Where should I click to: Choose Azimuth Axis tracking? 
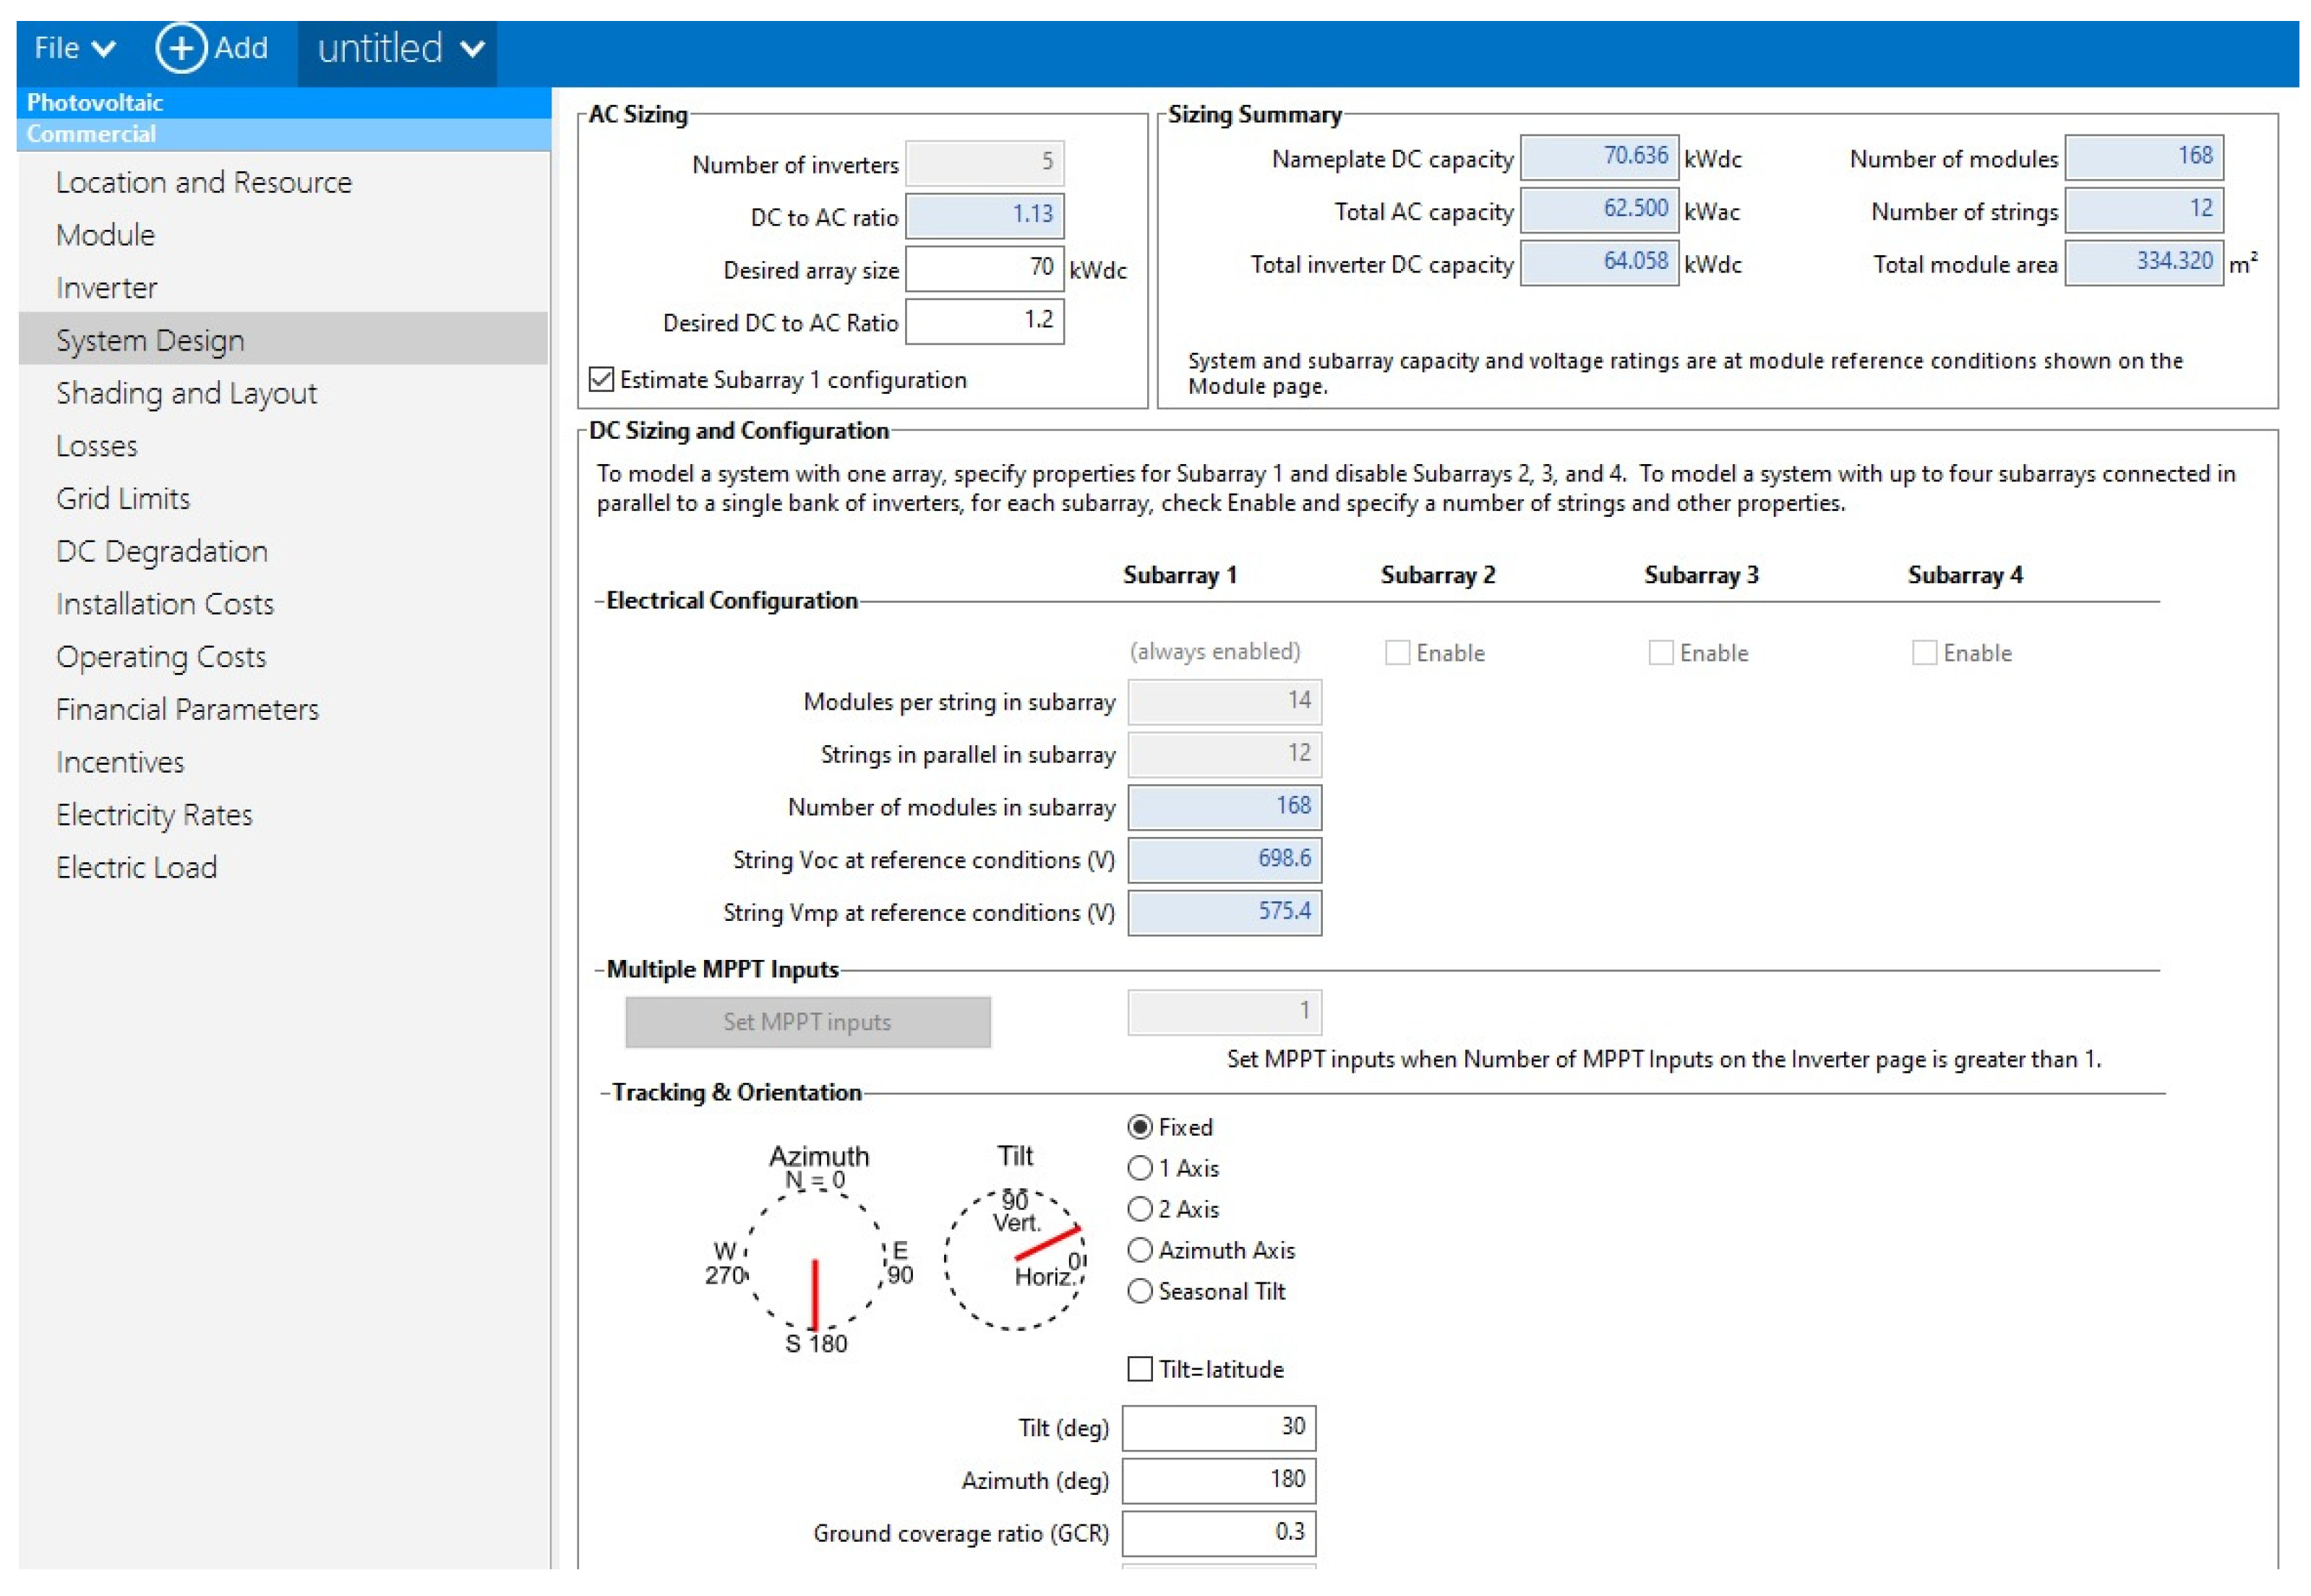pos(1139,1251)
